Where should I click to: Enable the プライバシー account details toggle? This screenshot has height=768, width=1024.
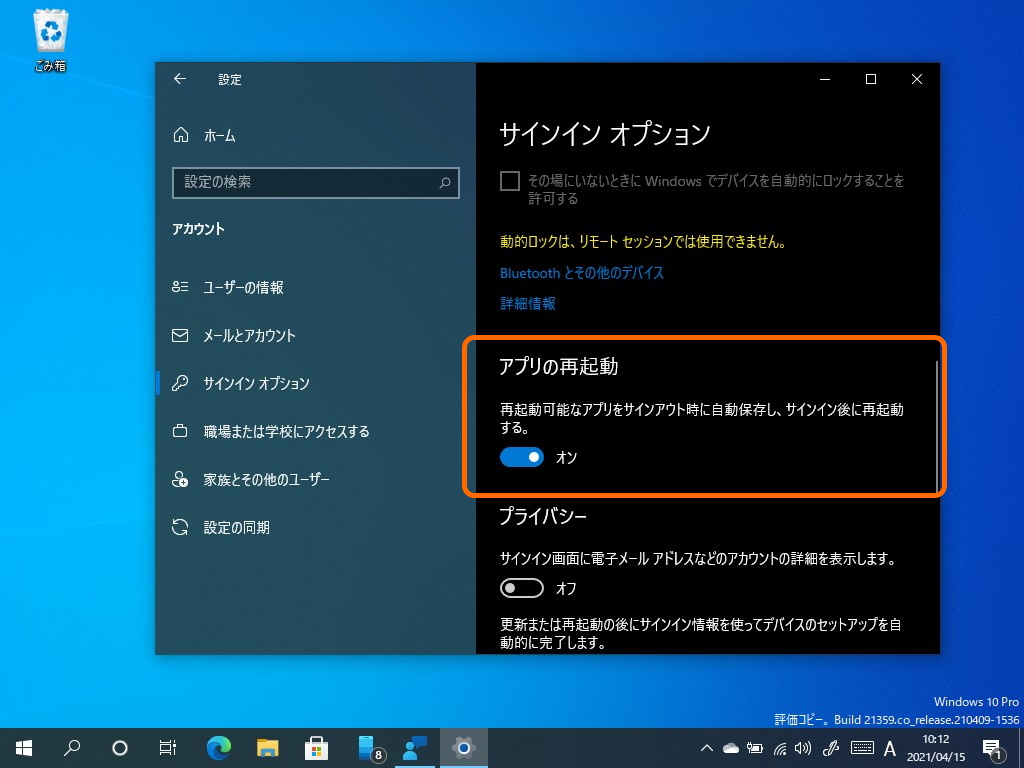click(520, 588)
